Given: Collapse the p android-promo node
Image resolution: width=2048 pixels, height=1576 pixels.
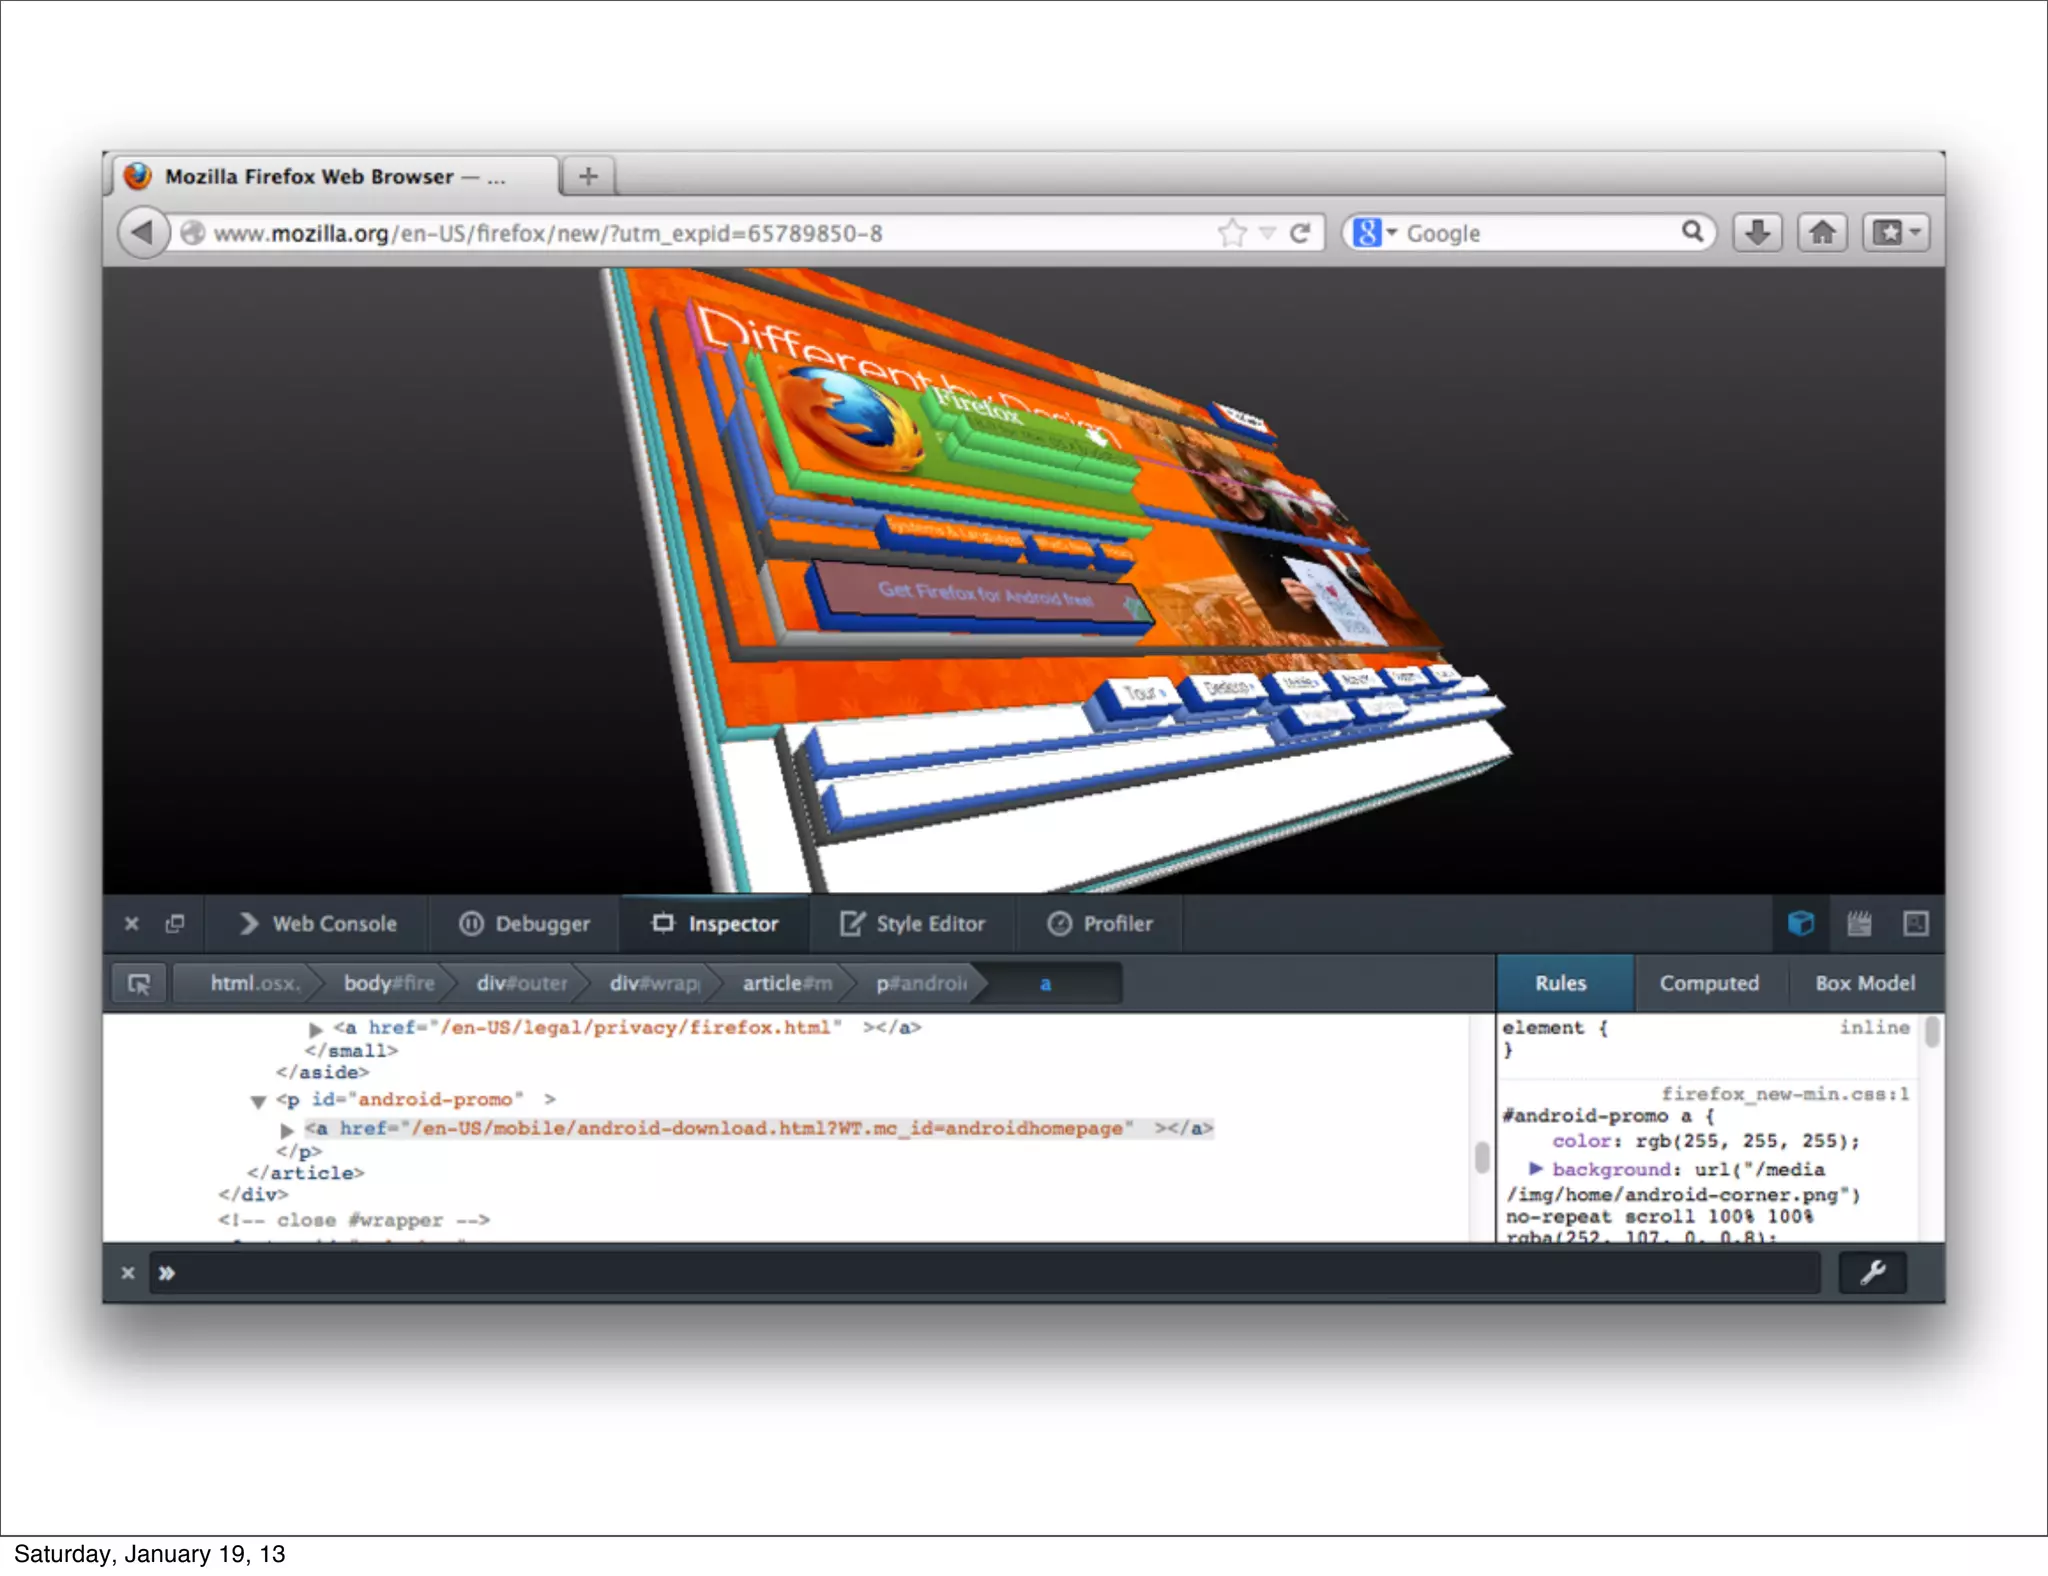Looking at the screenshot, I should coord(258,1101).
